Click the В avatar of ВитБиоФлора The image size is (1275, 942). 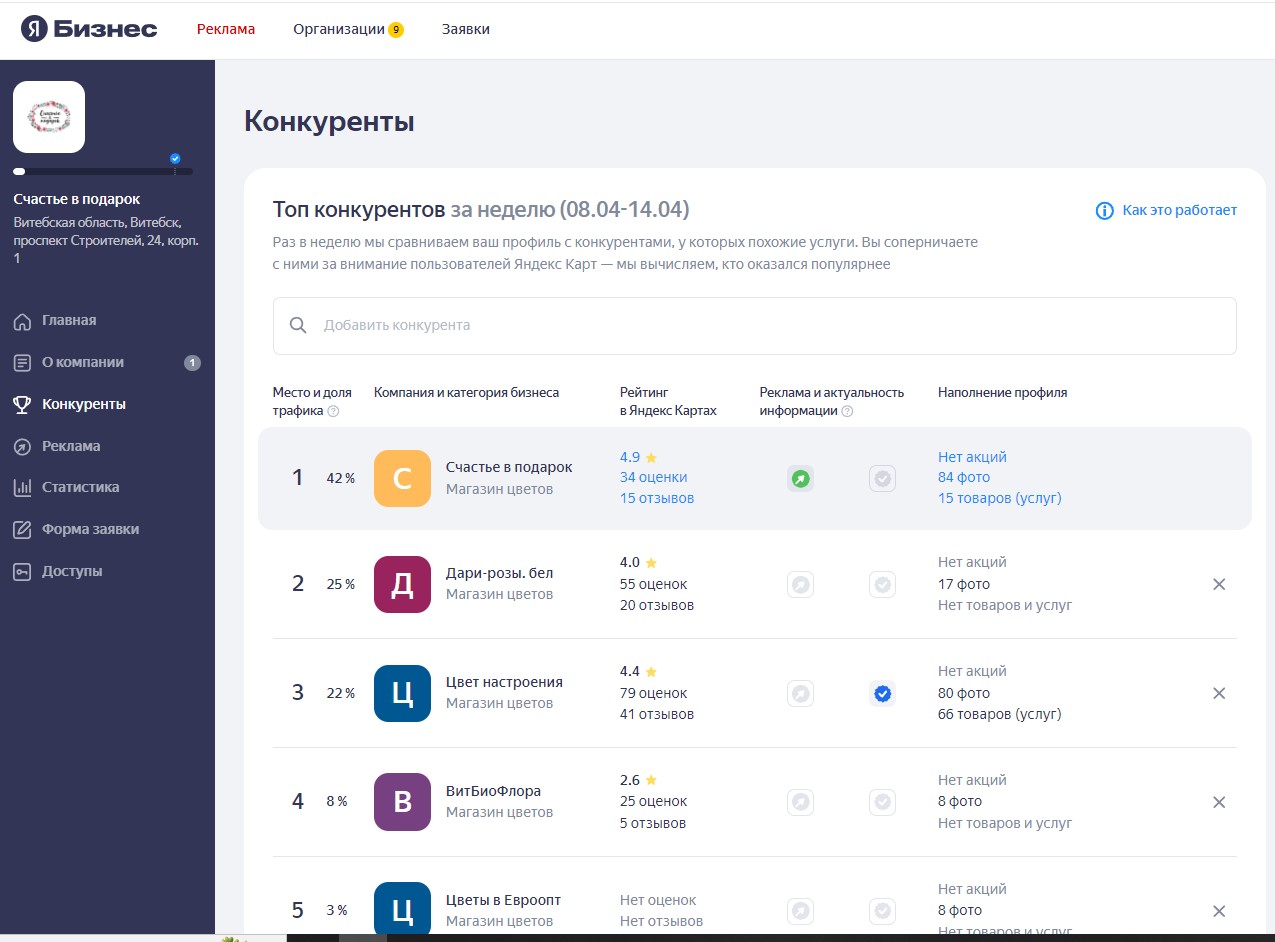pyautogui.click(x=402, y=802)
